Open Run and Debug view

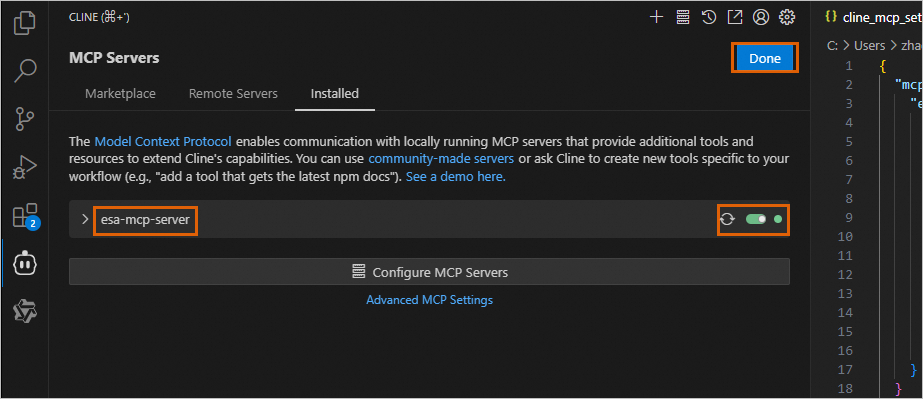pyautogui.click(x=24, y=168)
